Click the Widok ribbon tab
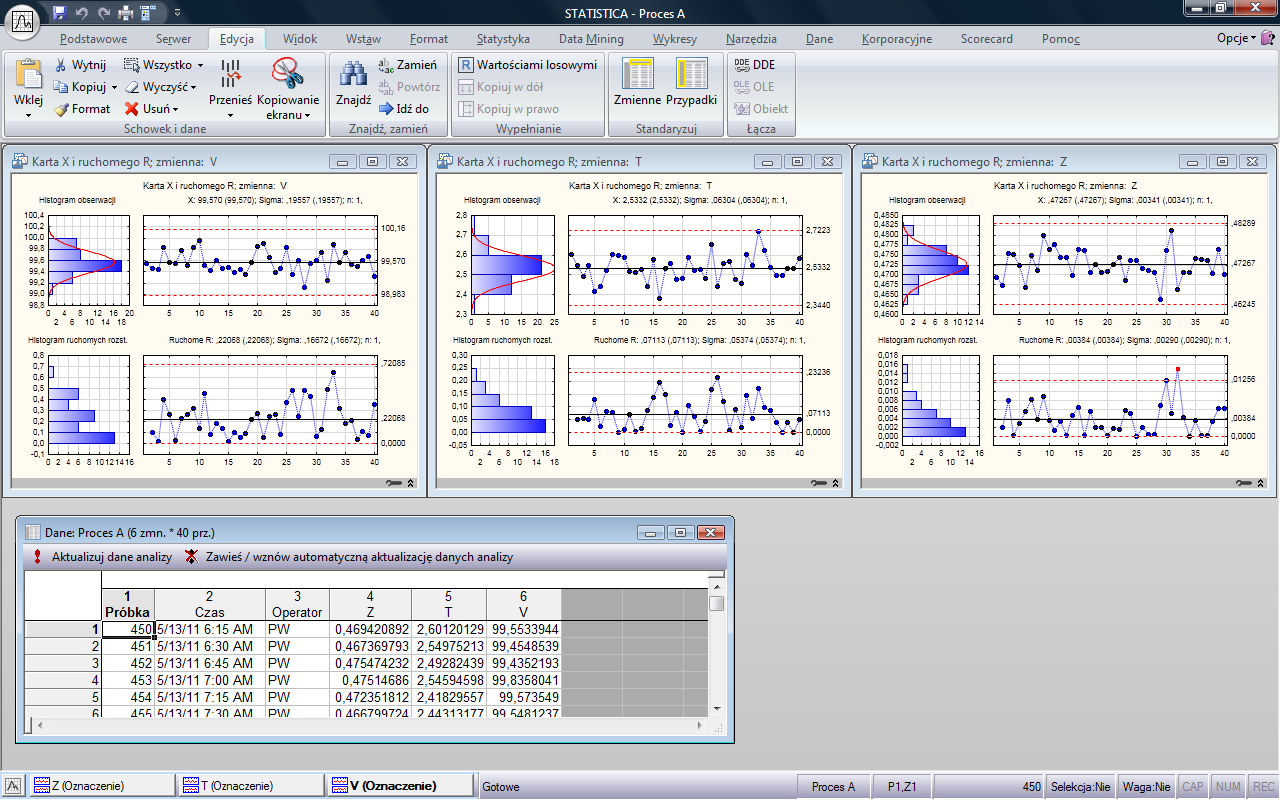The height and width of the screenshot is (800, 1280). click(x=300, y=39)
